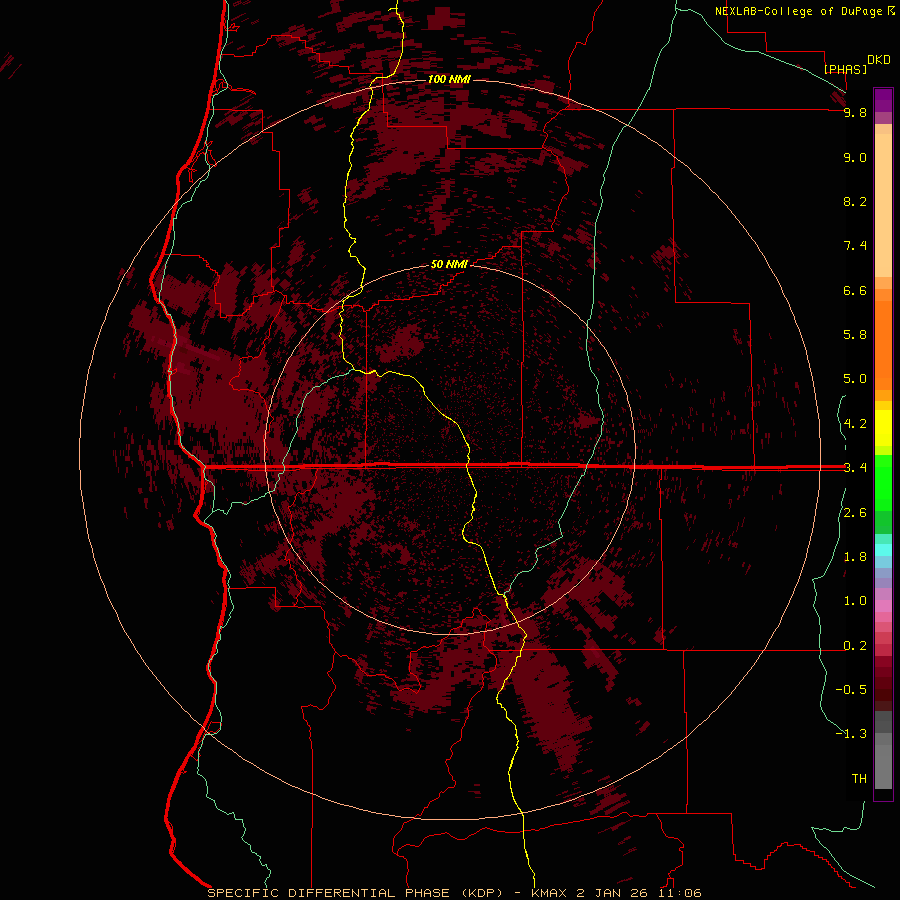Click the 1.0 legend value
The width and height of the screenshot is (900, 900).
[x=855, y=601]
